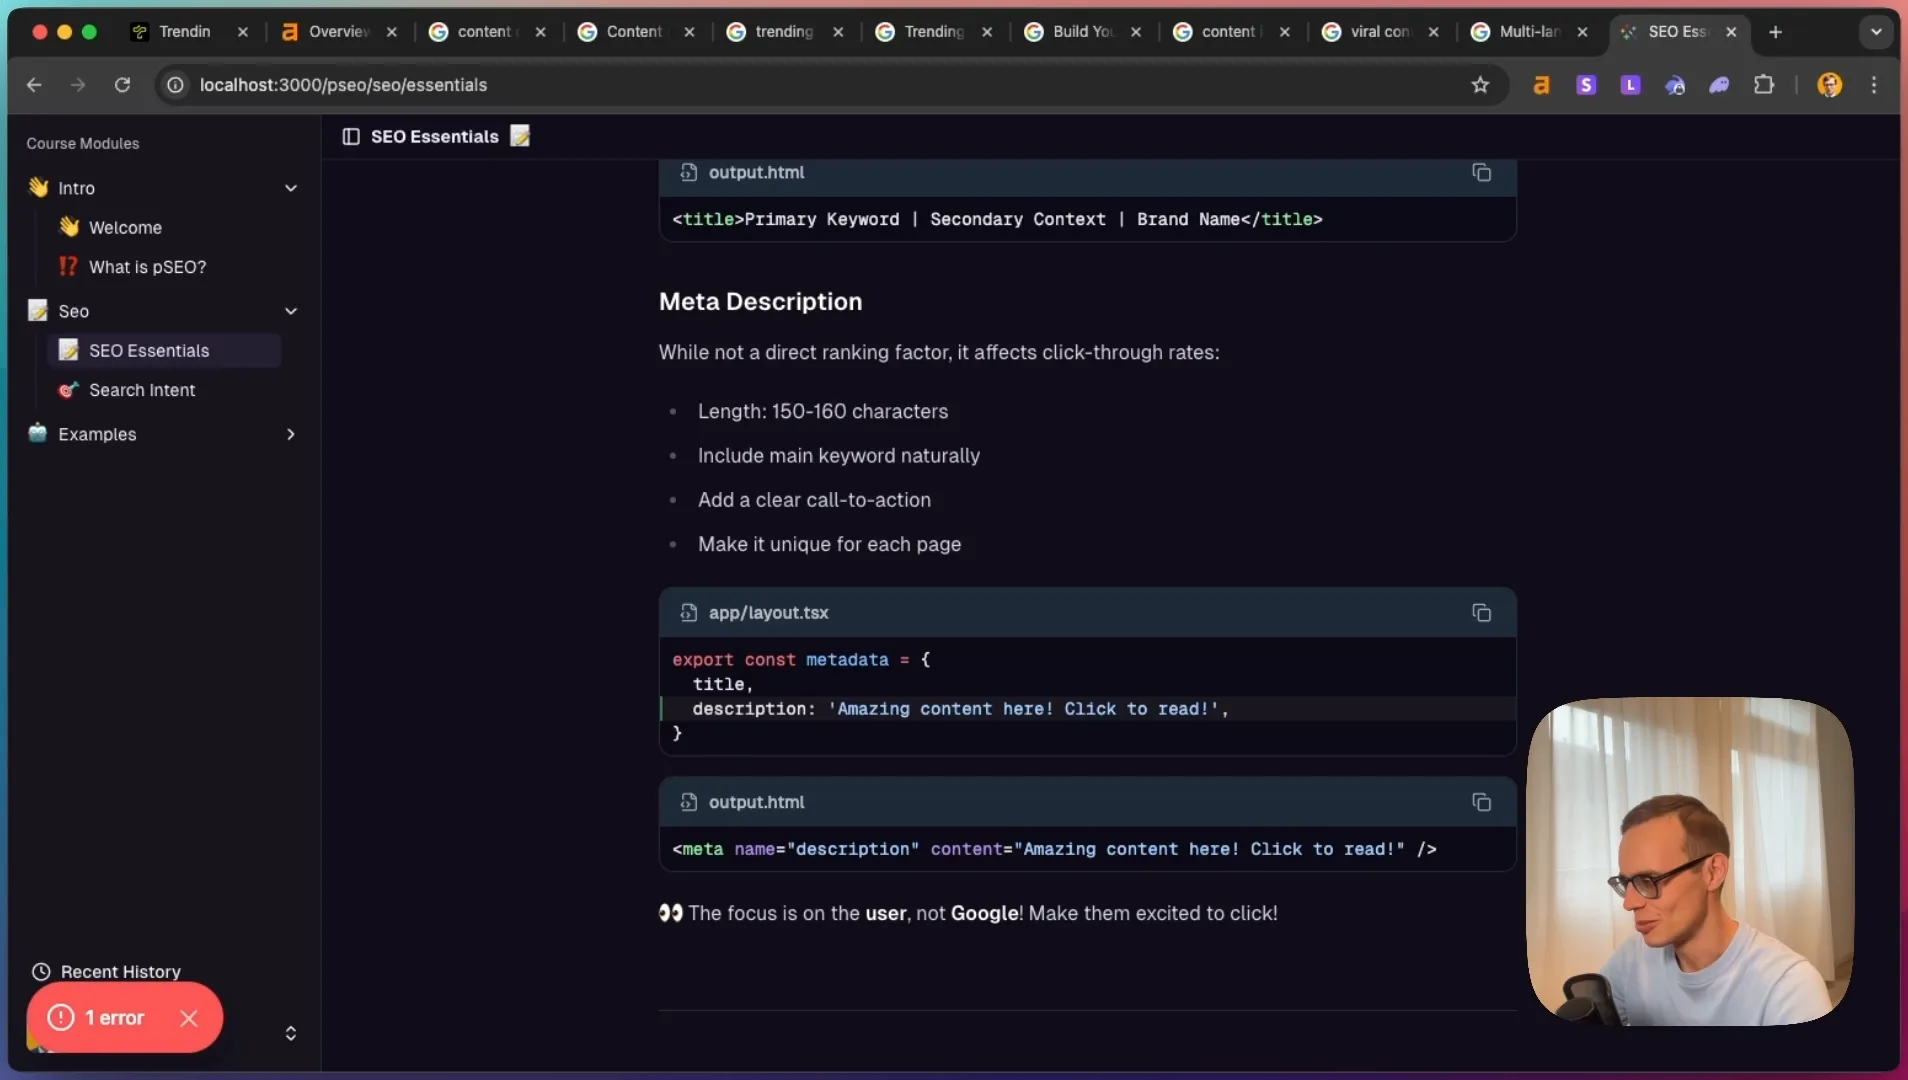Click 'Add a clear call-to-action' bullet
Image resolution: width=1908 pixels, height=1080 pixels.
click(814, 500)
